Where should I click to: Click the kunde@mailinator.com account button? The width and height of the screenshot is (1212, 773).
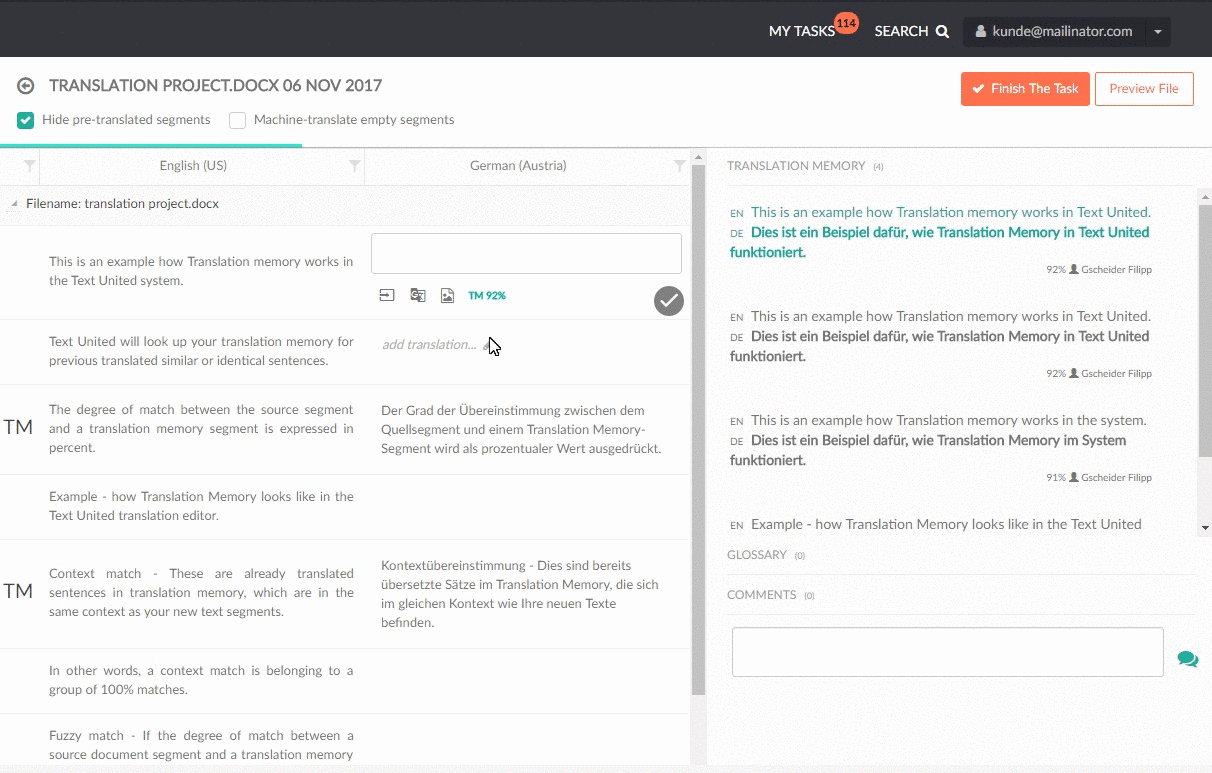[x=1055, y=32]
